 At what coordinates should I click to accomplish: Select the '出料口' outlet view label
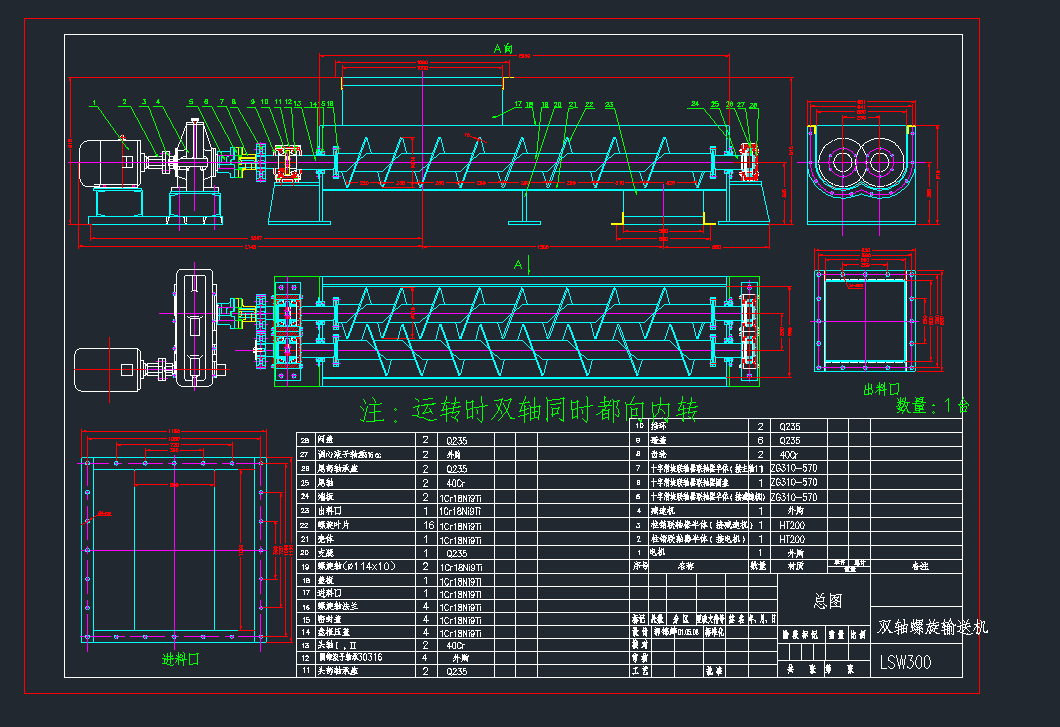click(x=882, y=388)
